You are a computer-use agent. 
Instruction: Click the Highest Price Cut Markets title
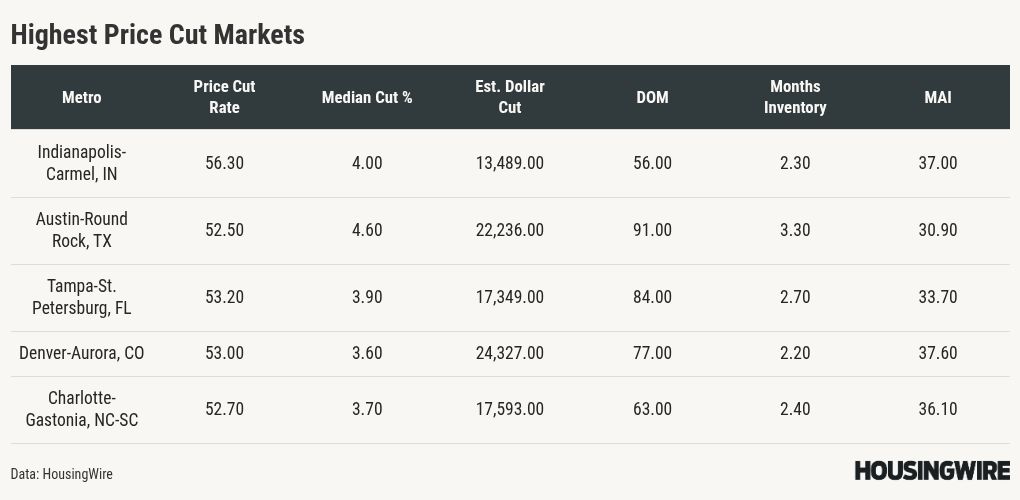(157, 34)
